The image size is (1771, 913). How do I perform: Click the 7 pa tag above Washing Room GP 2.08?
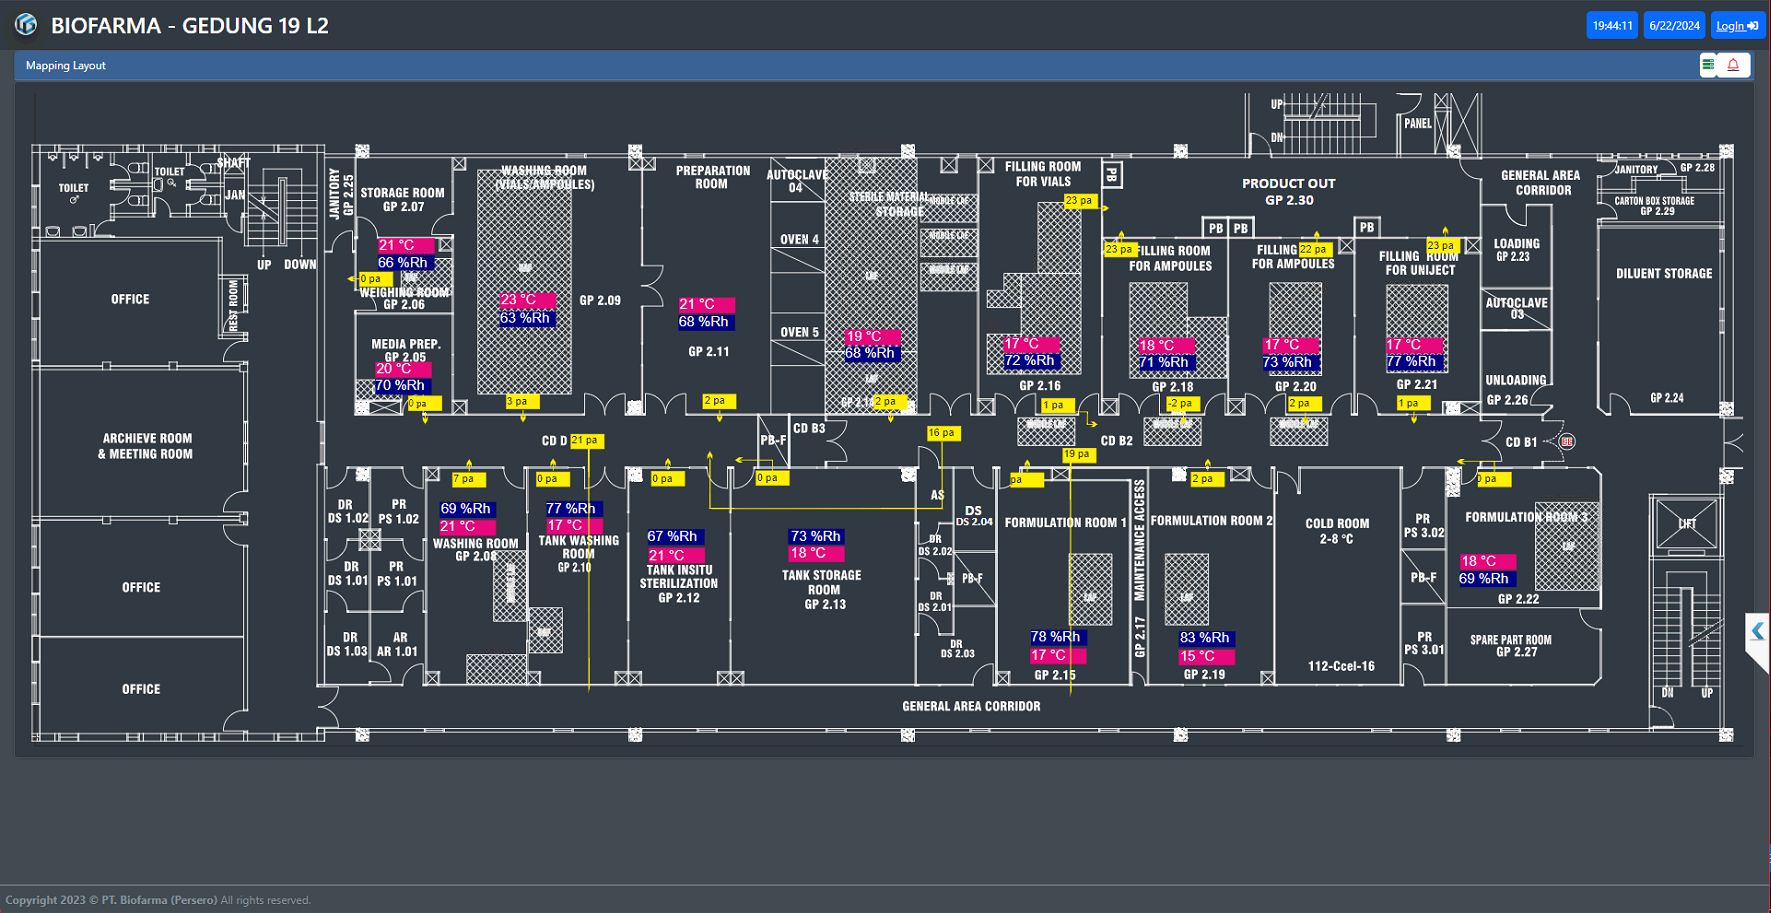pyautogui.click(x=467, y=479)
